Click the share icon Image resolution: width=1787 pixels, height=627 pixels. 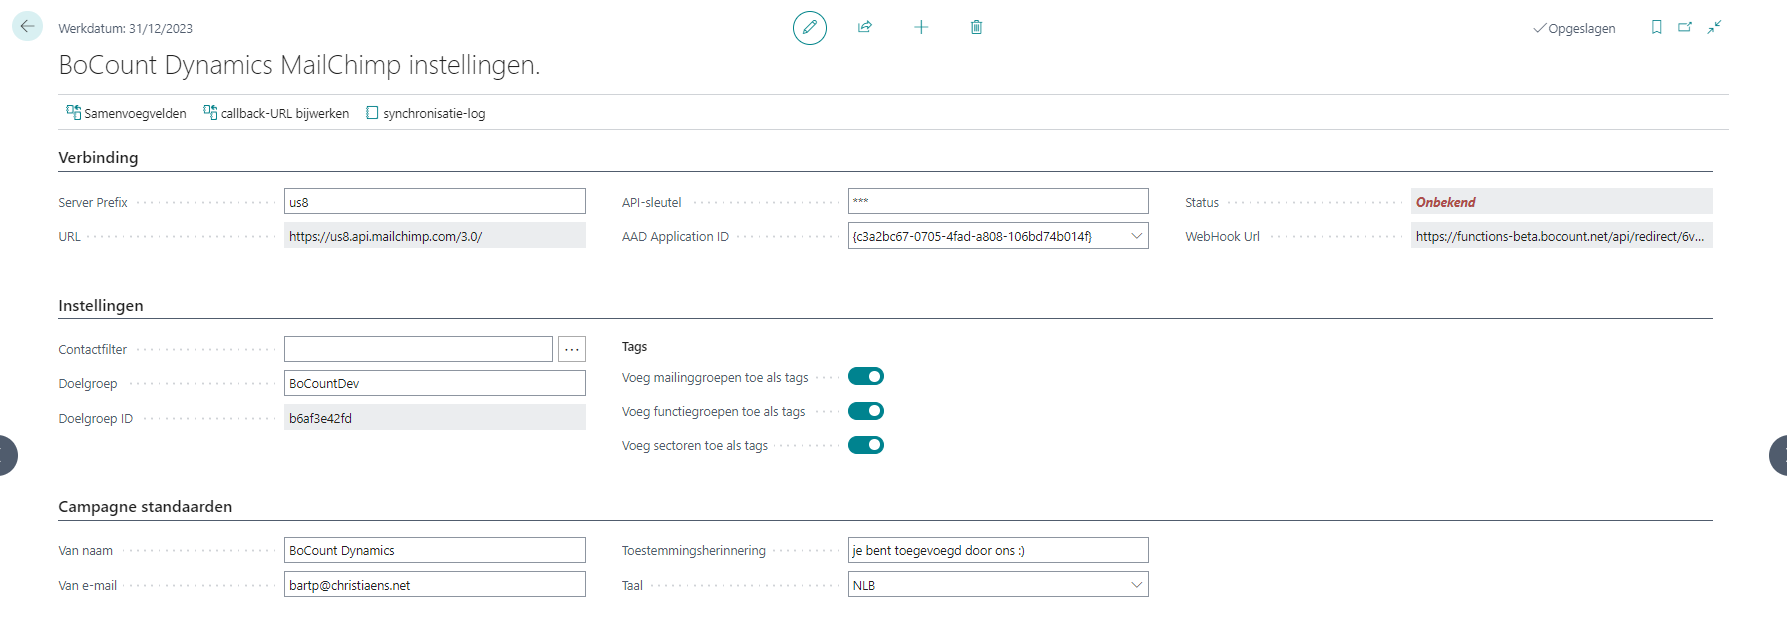point(865,27)
